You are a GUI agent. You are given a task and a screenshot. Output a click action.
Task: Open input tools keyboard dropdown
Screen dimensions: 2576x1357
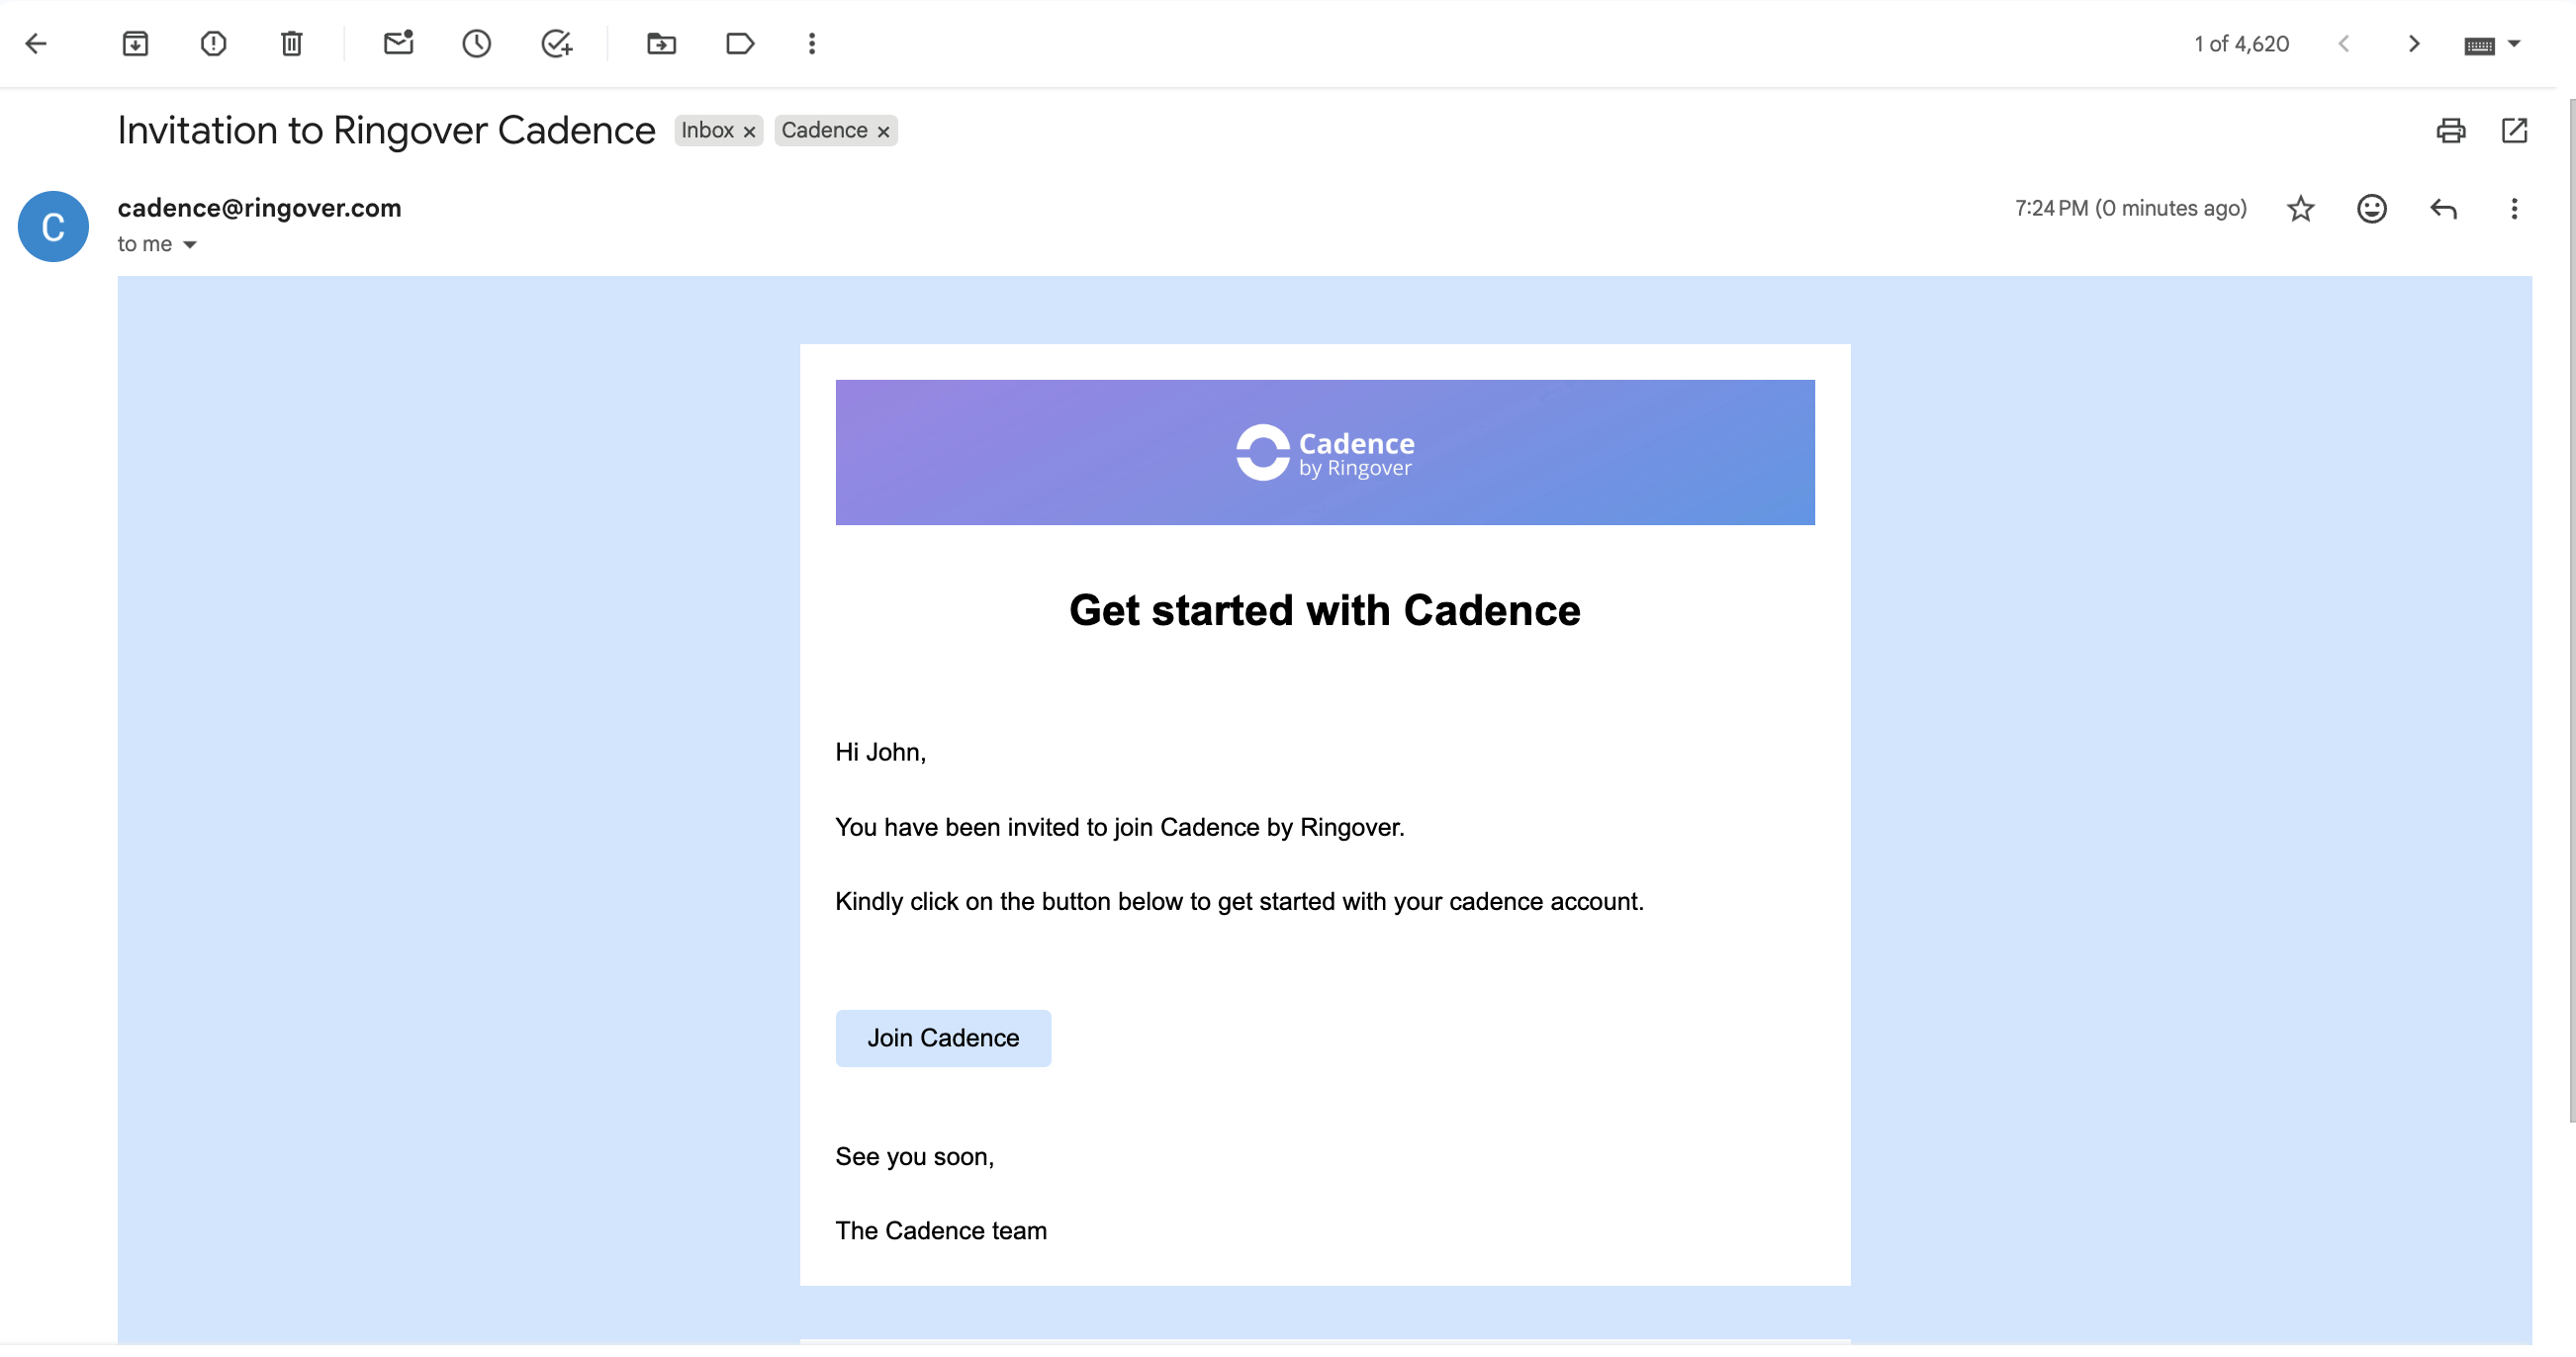pyautogui.click(x=2513, y=44)
